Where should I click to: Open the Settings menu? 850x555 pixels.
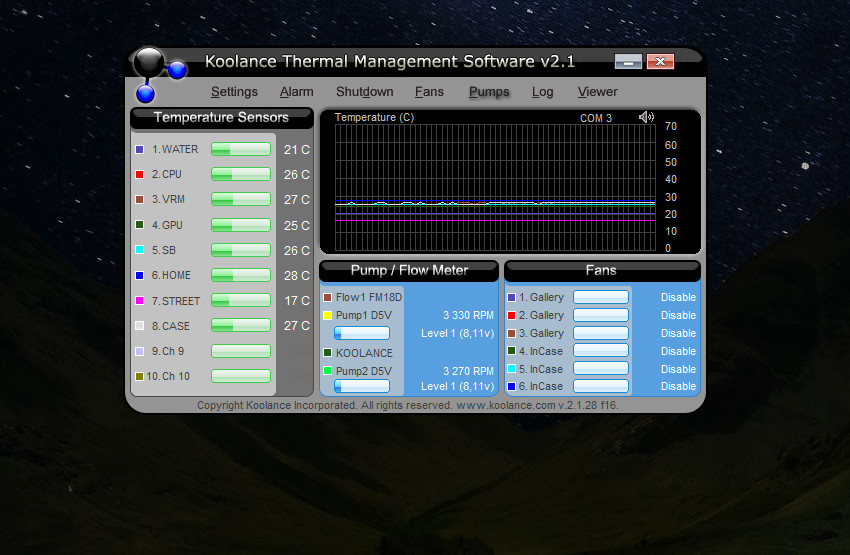[234, 92]
